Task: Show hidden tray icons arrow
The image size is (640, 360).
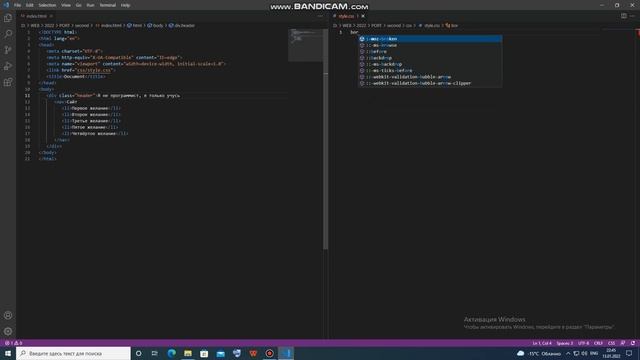Action: coord(568,353)
